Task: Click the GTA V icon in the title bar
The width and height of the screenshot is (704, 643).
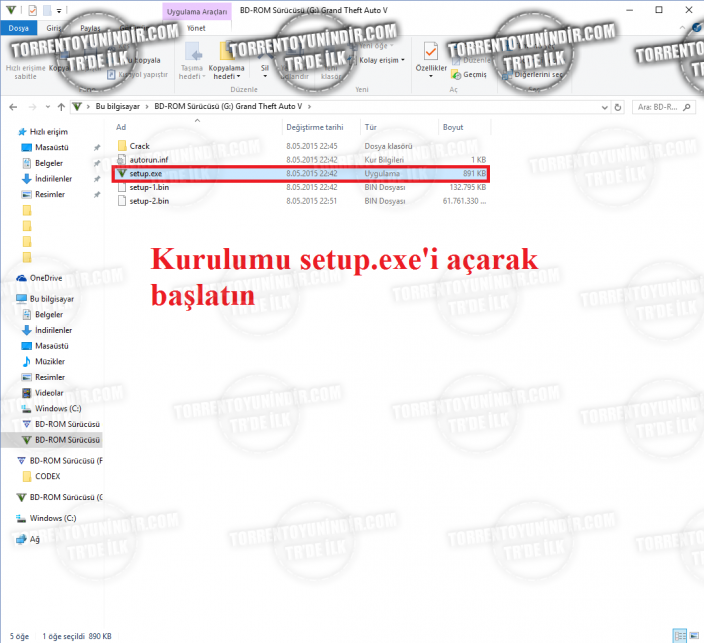Action: click(11, 10)
